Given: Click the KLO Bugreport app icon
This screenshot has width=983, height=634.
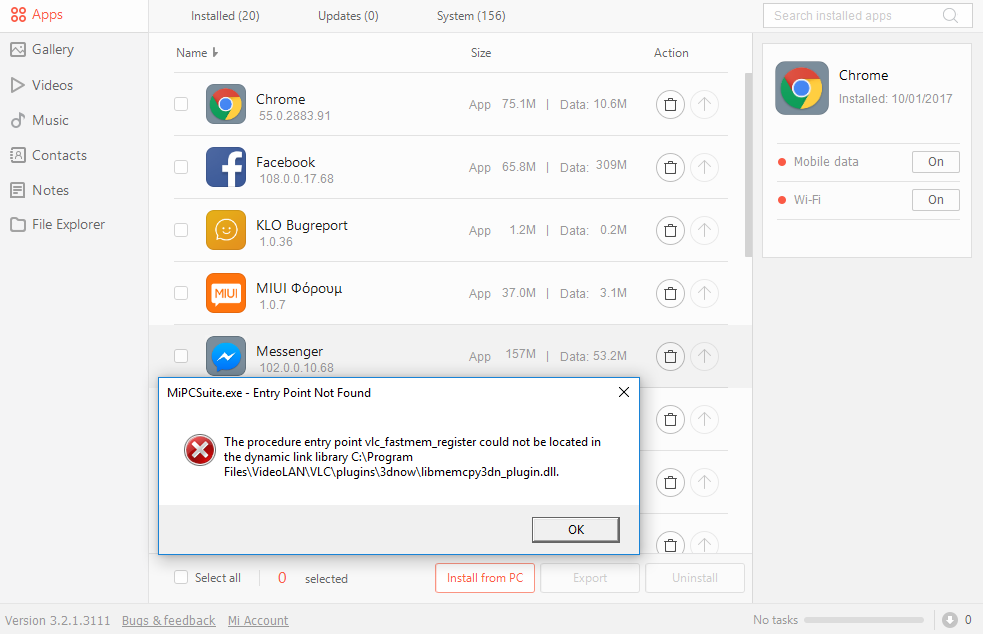Looking at the screenshot, I should [x=226, y=230].
